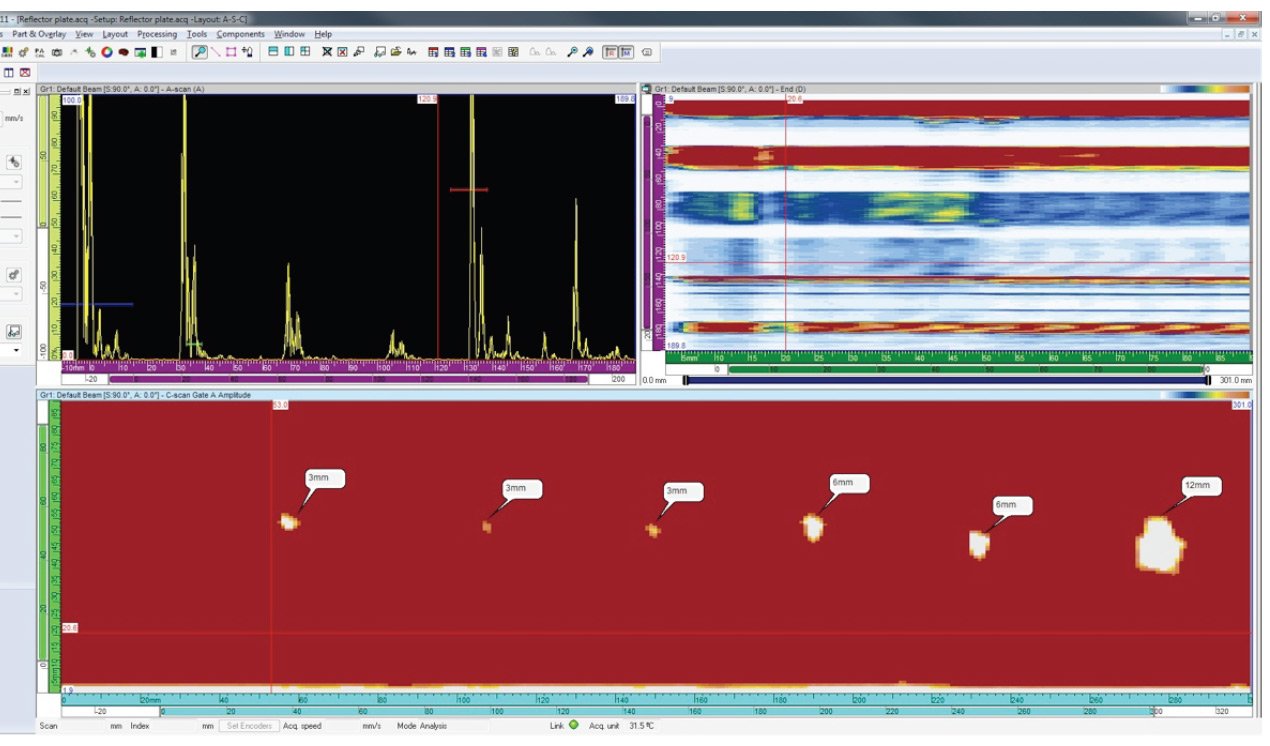
Task: Select the small green gate in A-scan
Action: tap(194, 344)
